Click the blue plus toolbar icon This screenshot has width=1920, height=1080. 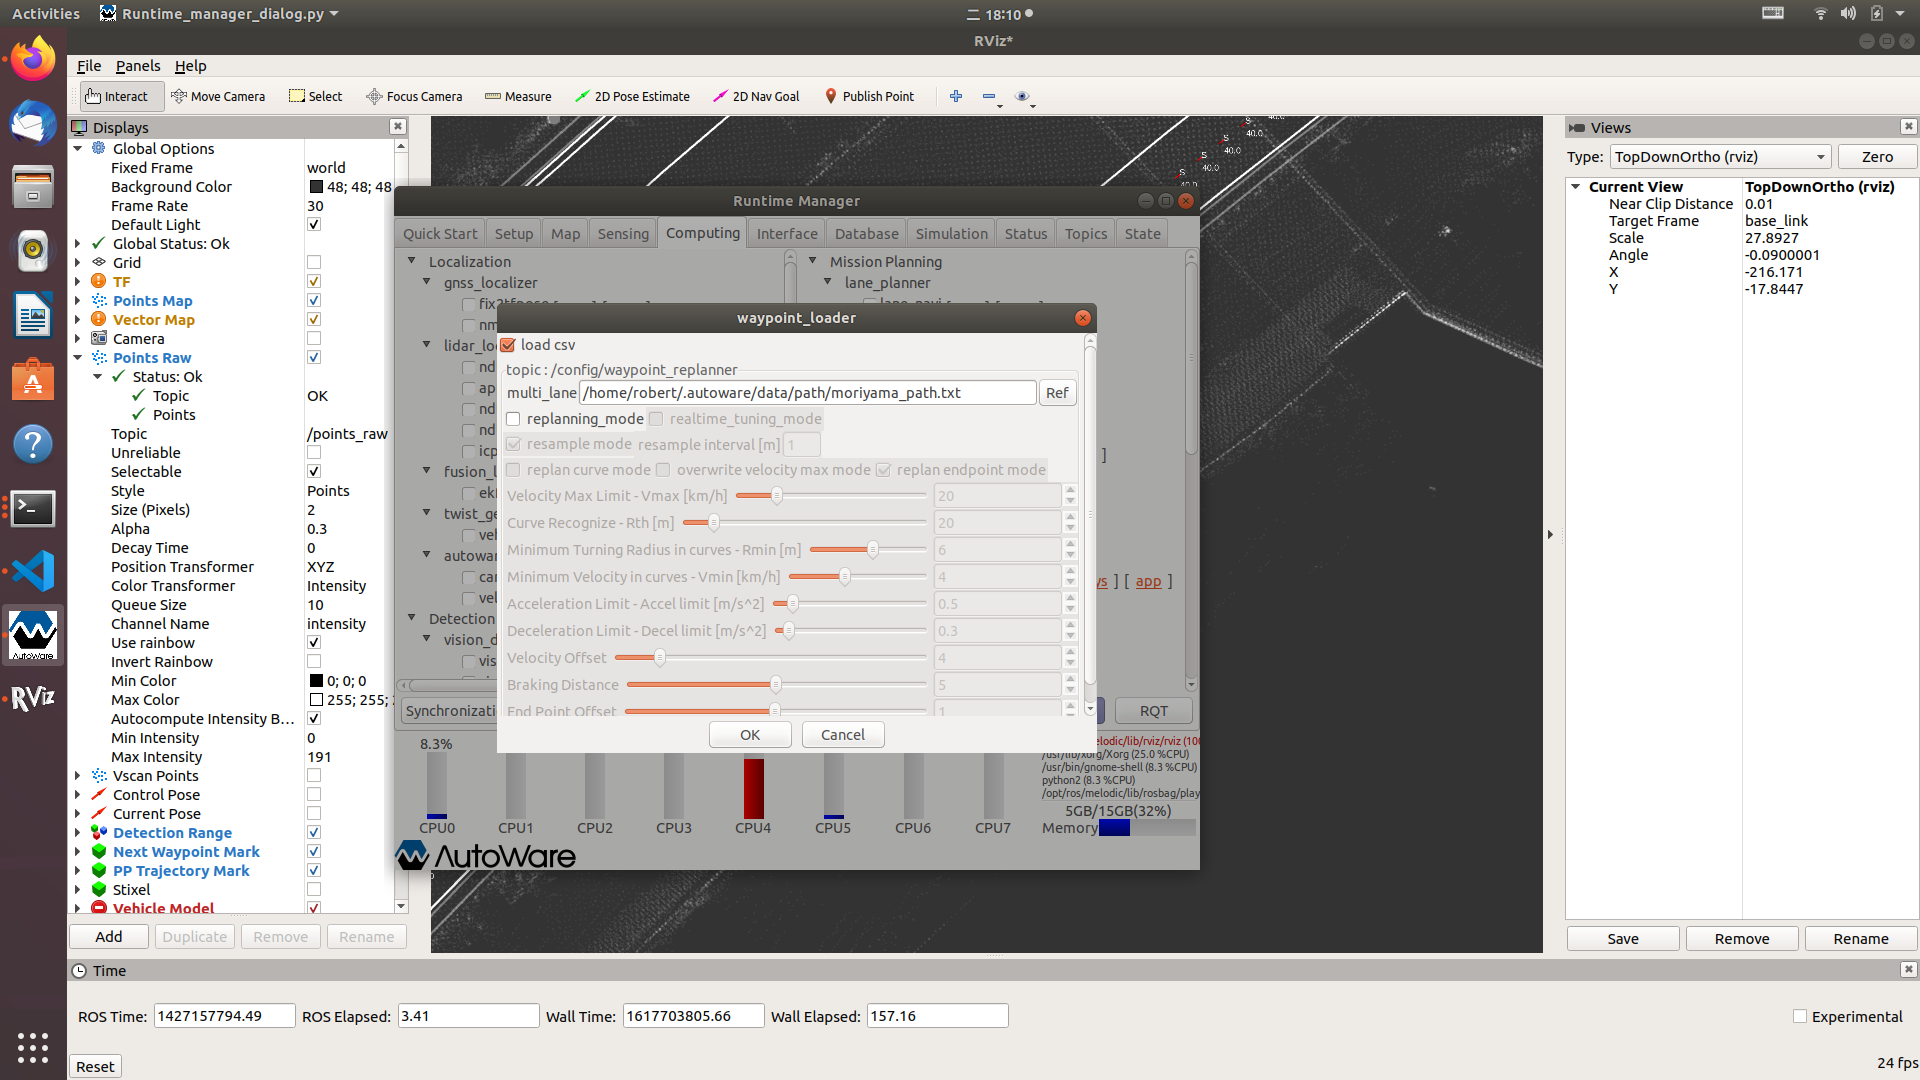[x=956, y=96]
